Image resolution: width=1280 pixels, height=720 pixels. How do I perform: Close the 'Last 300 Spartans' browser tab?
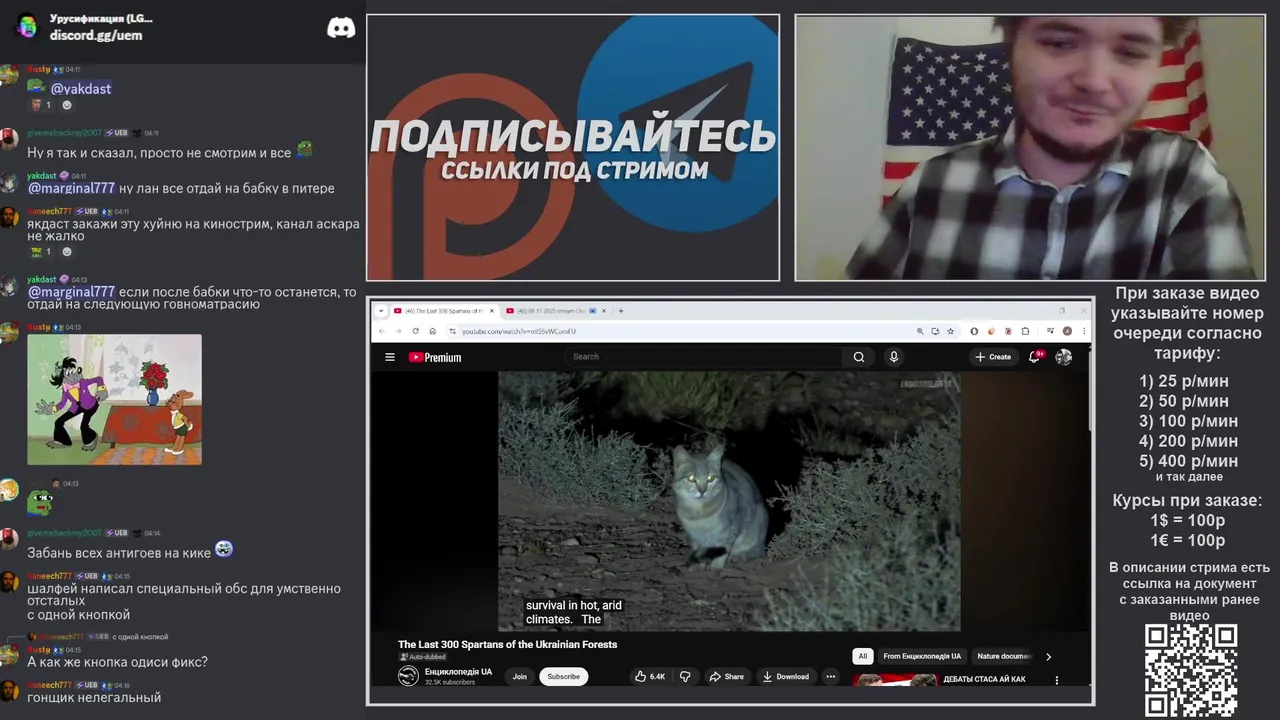click(491, 311)
